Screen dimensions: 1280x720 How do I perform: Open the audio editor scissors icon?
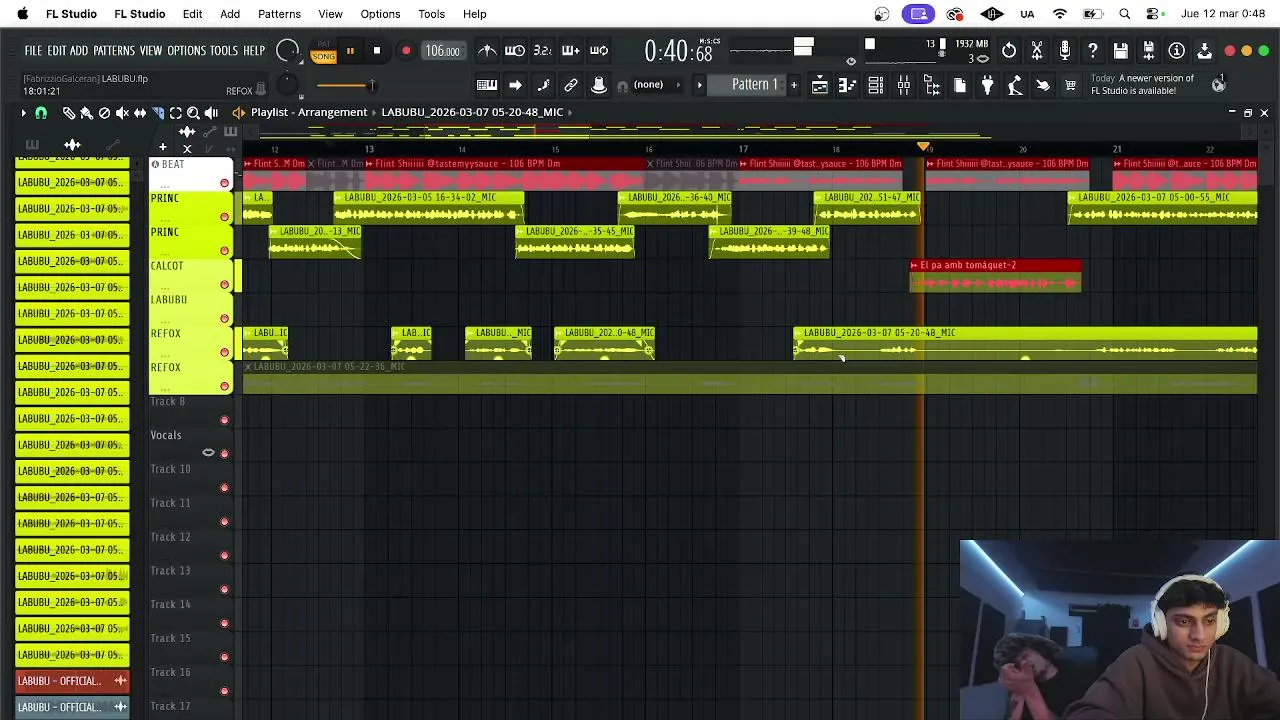[x=1037, y=50]
